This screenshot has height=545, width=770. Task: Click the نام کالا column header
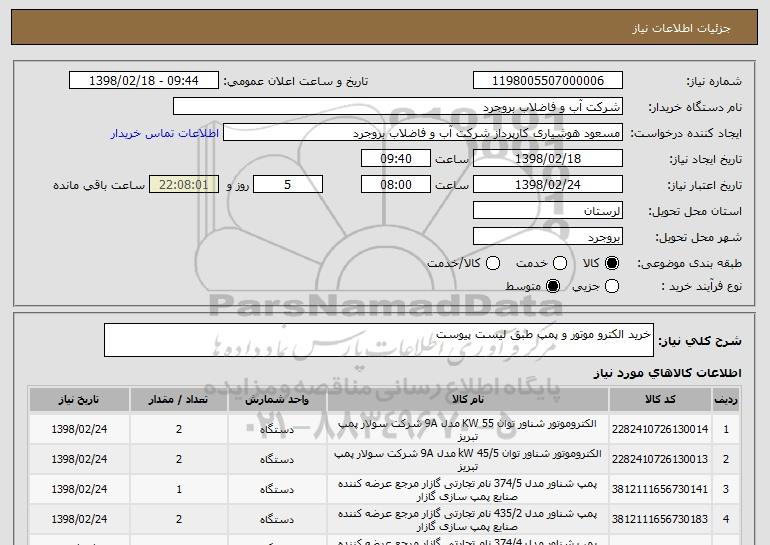pyautogui.click(x=468, y=400)
